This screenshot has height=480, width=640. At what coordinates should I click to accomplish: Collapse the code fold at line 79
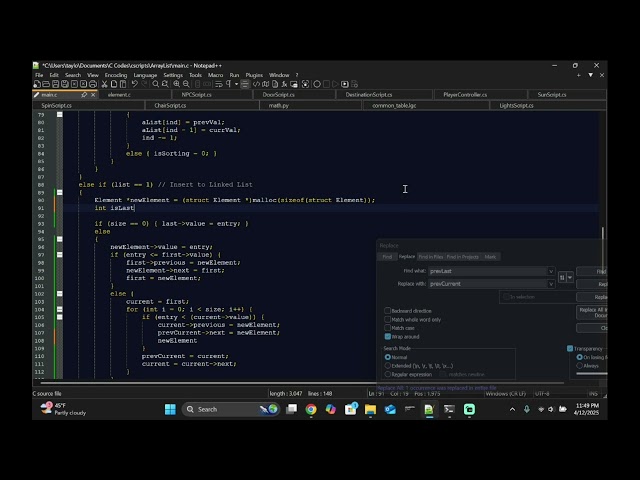pos(60,115)
